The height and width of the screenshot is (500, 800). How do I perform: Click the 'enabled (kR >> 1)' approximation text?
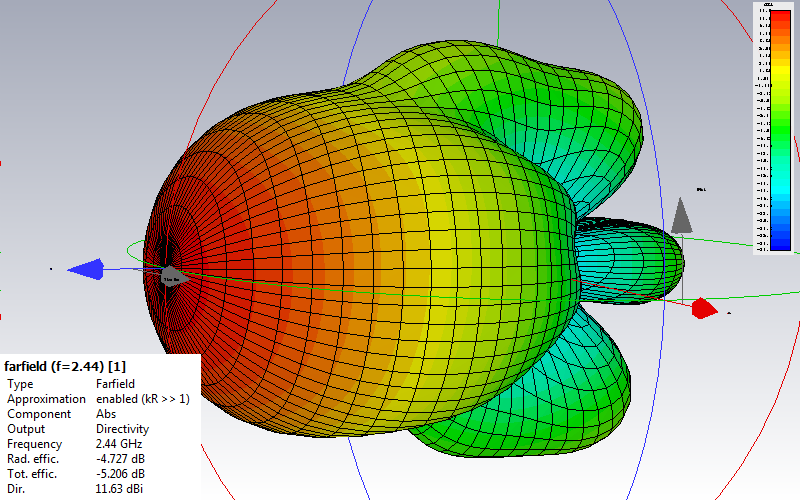coord(142,399)
